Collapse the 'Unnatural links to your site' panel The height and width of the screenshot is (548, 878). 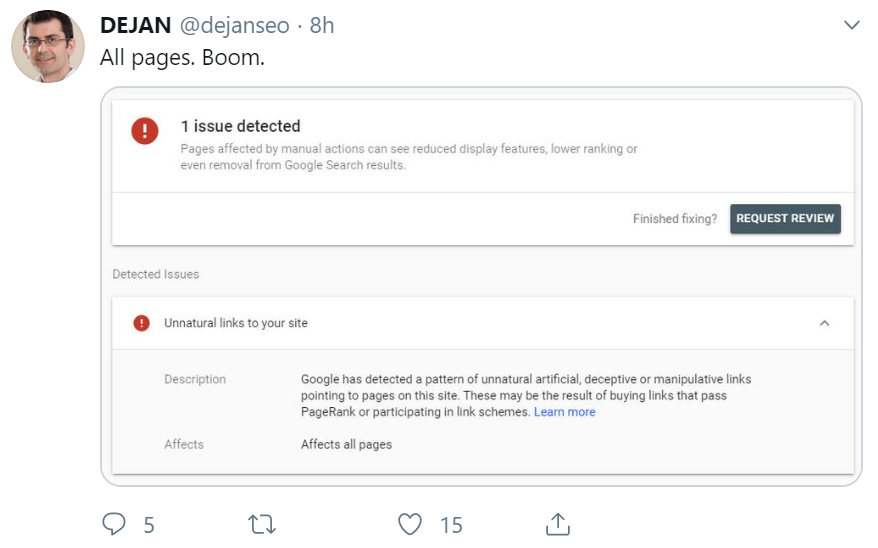click(824, 323)
